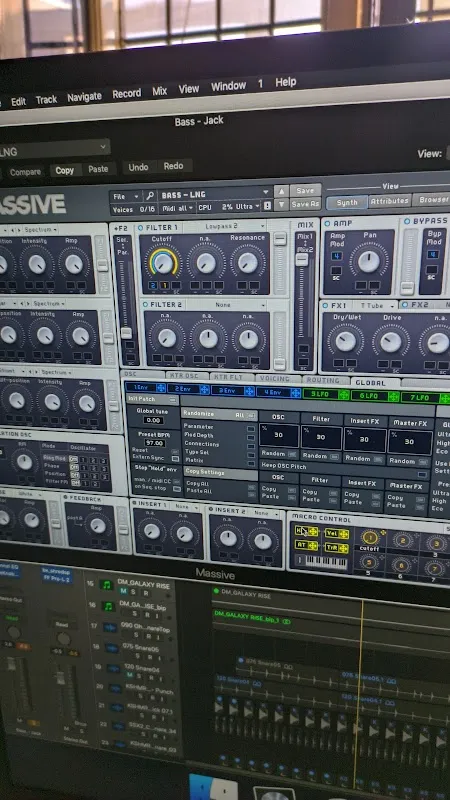Image resolution: width=450 pixels, height=800 pixels.
Task: Click the mini keyboard in Macro Control
Action: click(326, 562)
